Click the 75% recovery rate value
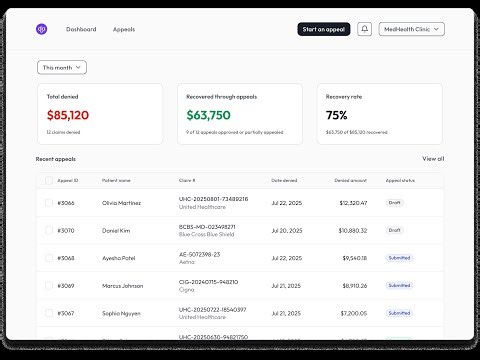The height and width of the screenshot is (360, 480). 336,115
